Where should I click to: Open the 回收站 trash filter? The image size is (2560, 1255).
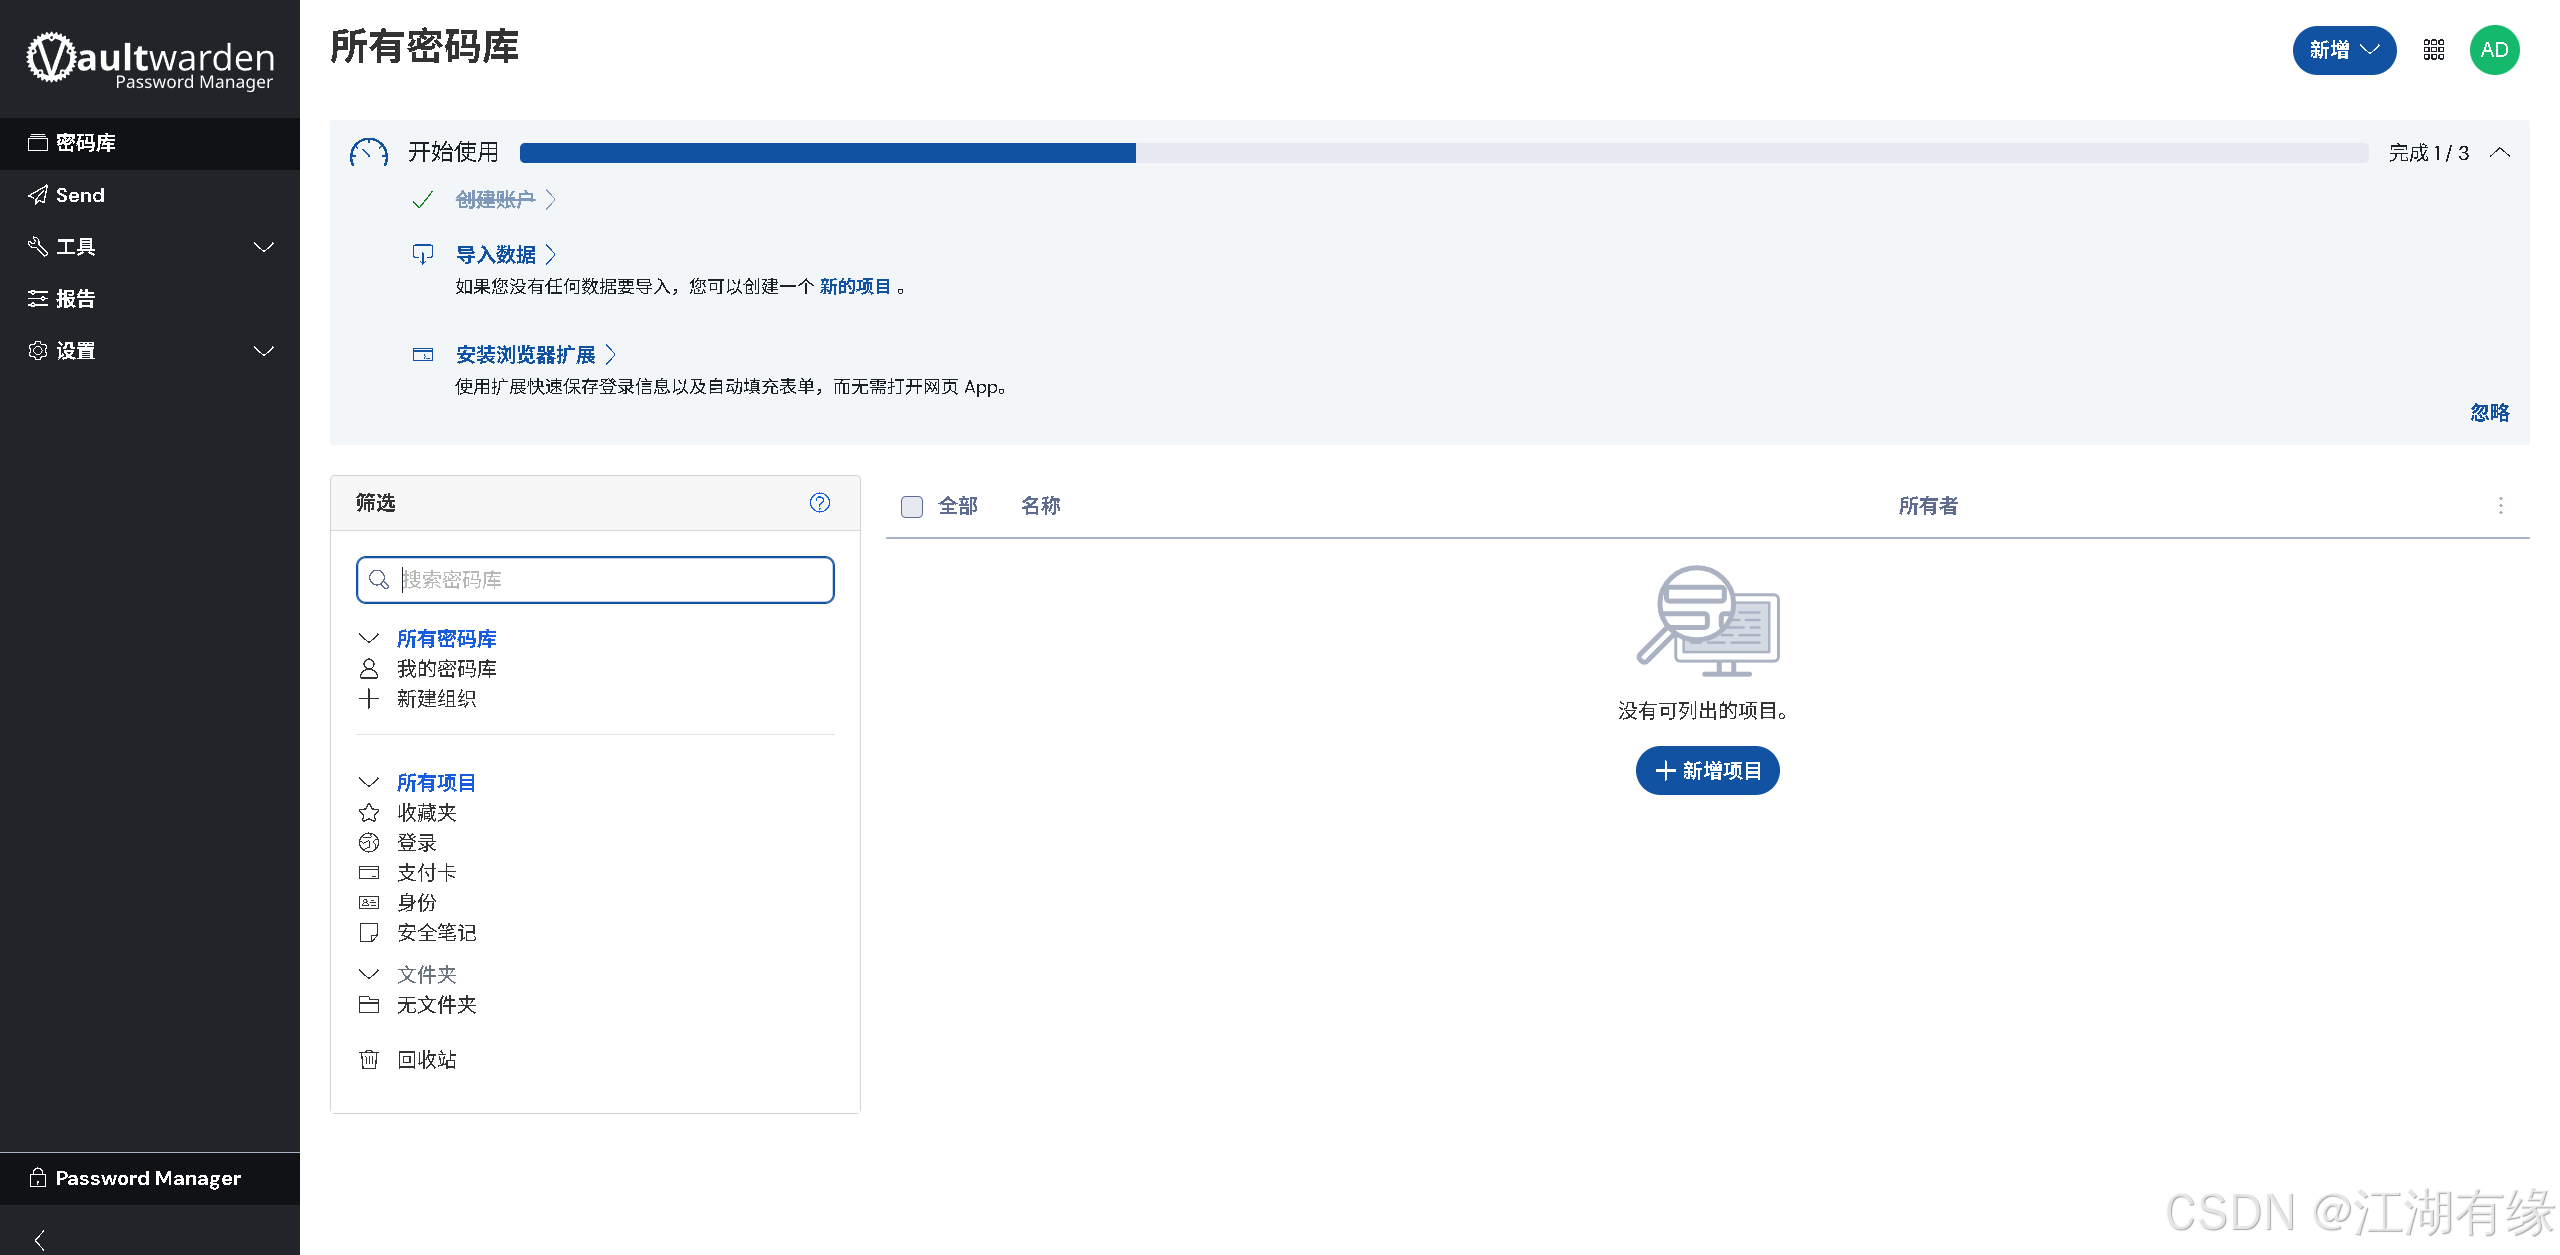click(x=426, y=1059)
